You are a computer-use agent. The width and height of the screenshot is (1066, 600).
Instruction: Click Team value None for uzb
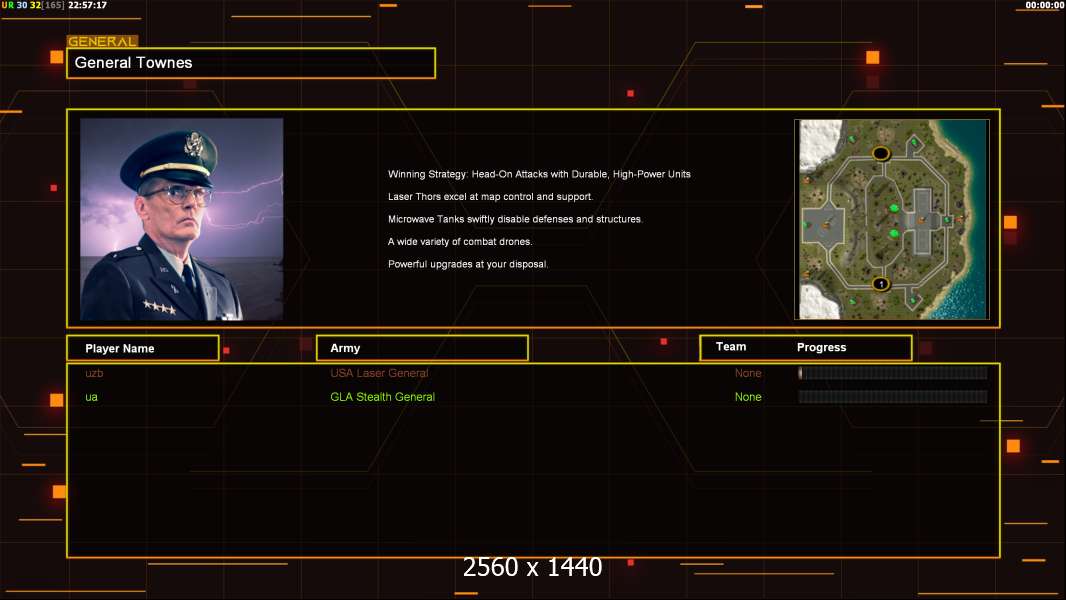click(x=748, y=373)
